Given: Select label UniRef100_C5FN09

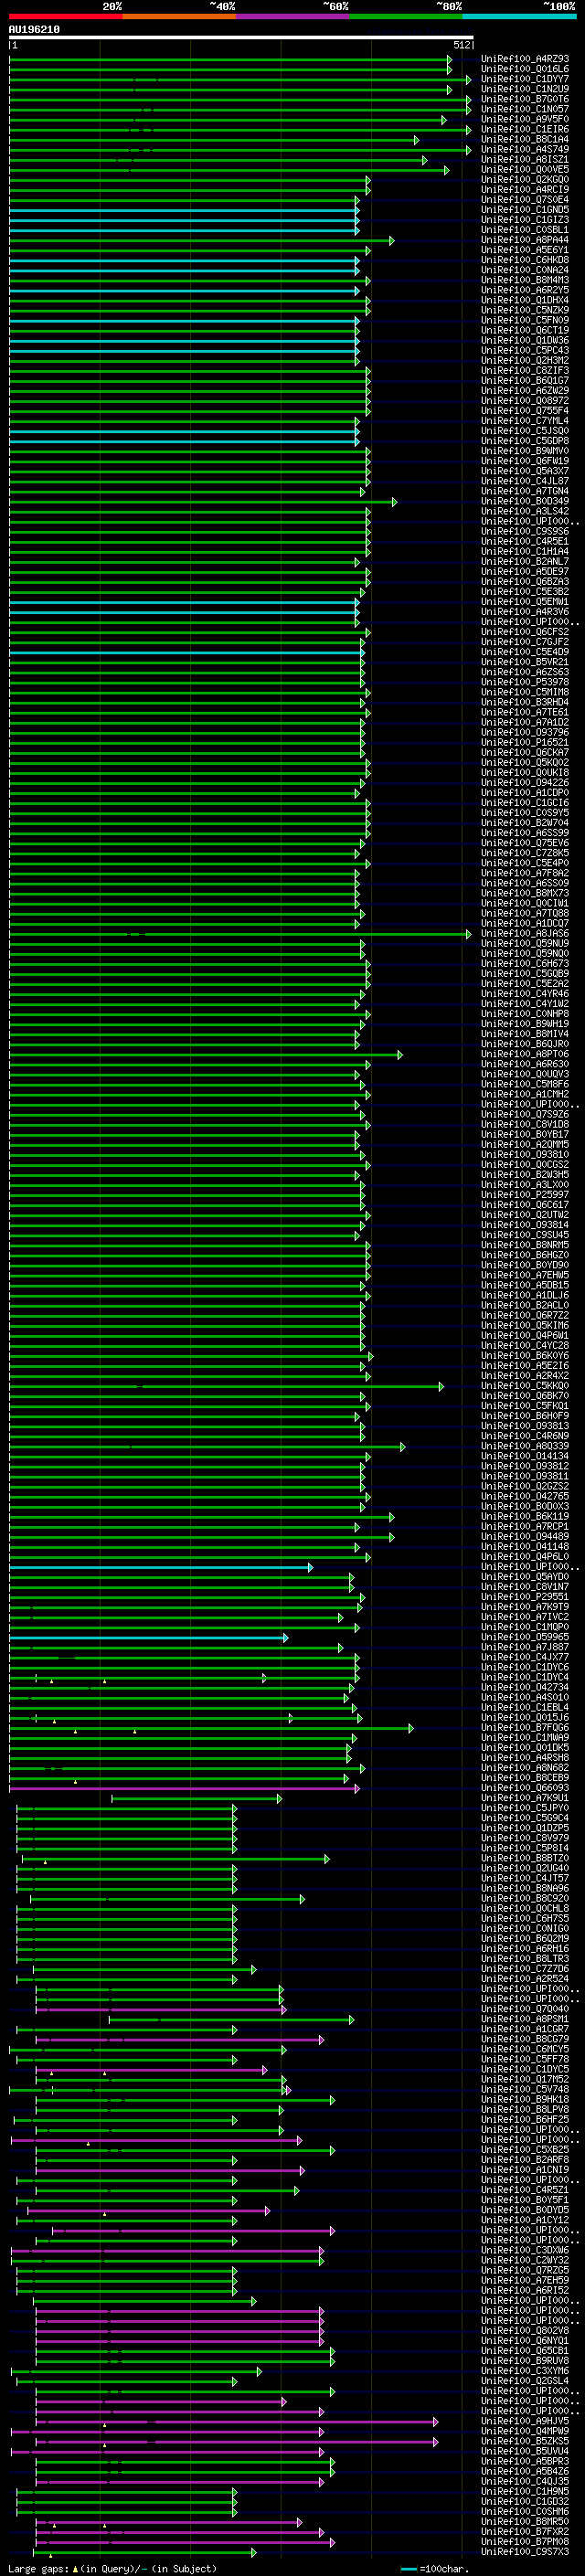Looking at the screenshot, I should click(525, 321).
